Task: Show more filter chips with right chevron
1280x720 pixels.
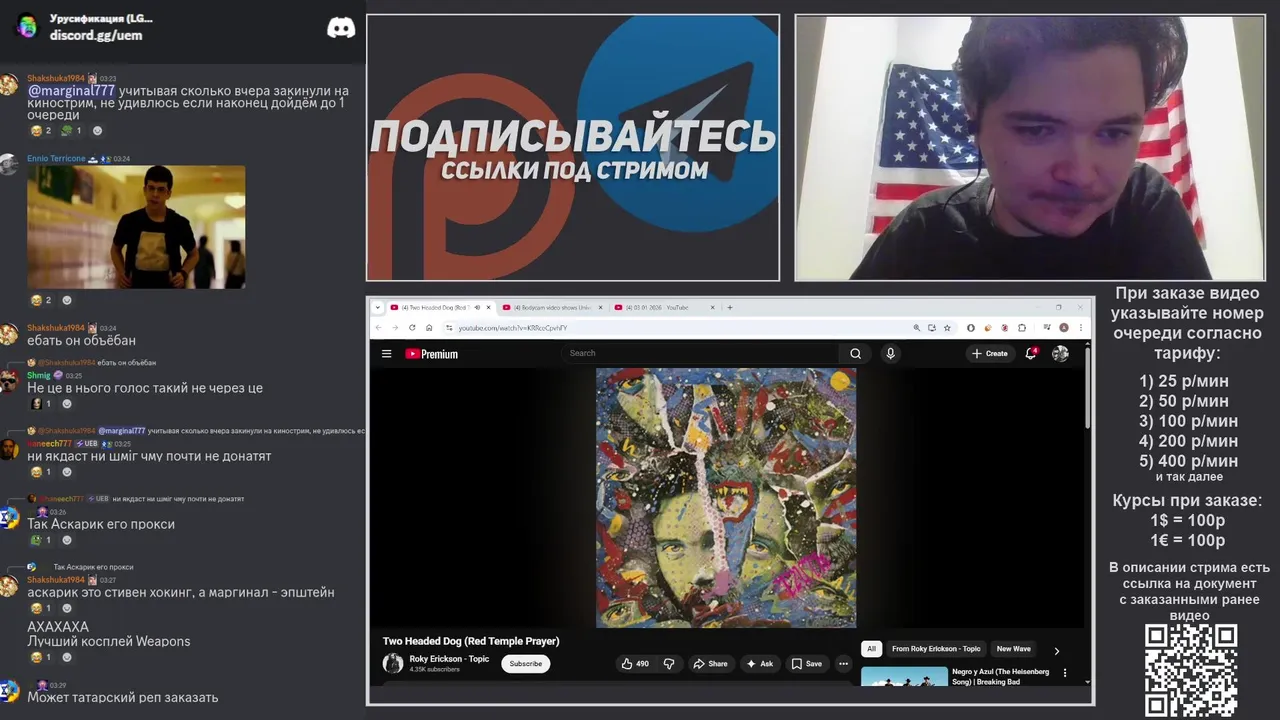Action: point(1057,650)
